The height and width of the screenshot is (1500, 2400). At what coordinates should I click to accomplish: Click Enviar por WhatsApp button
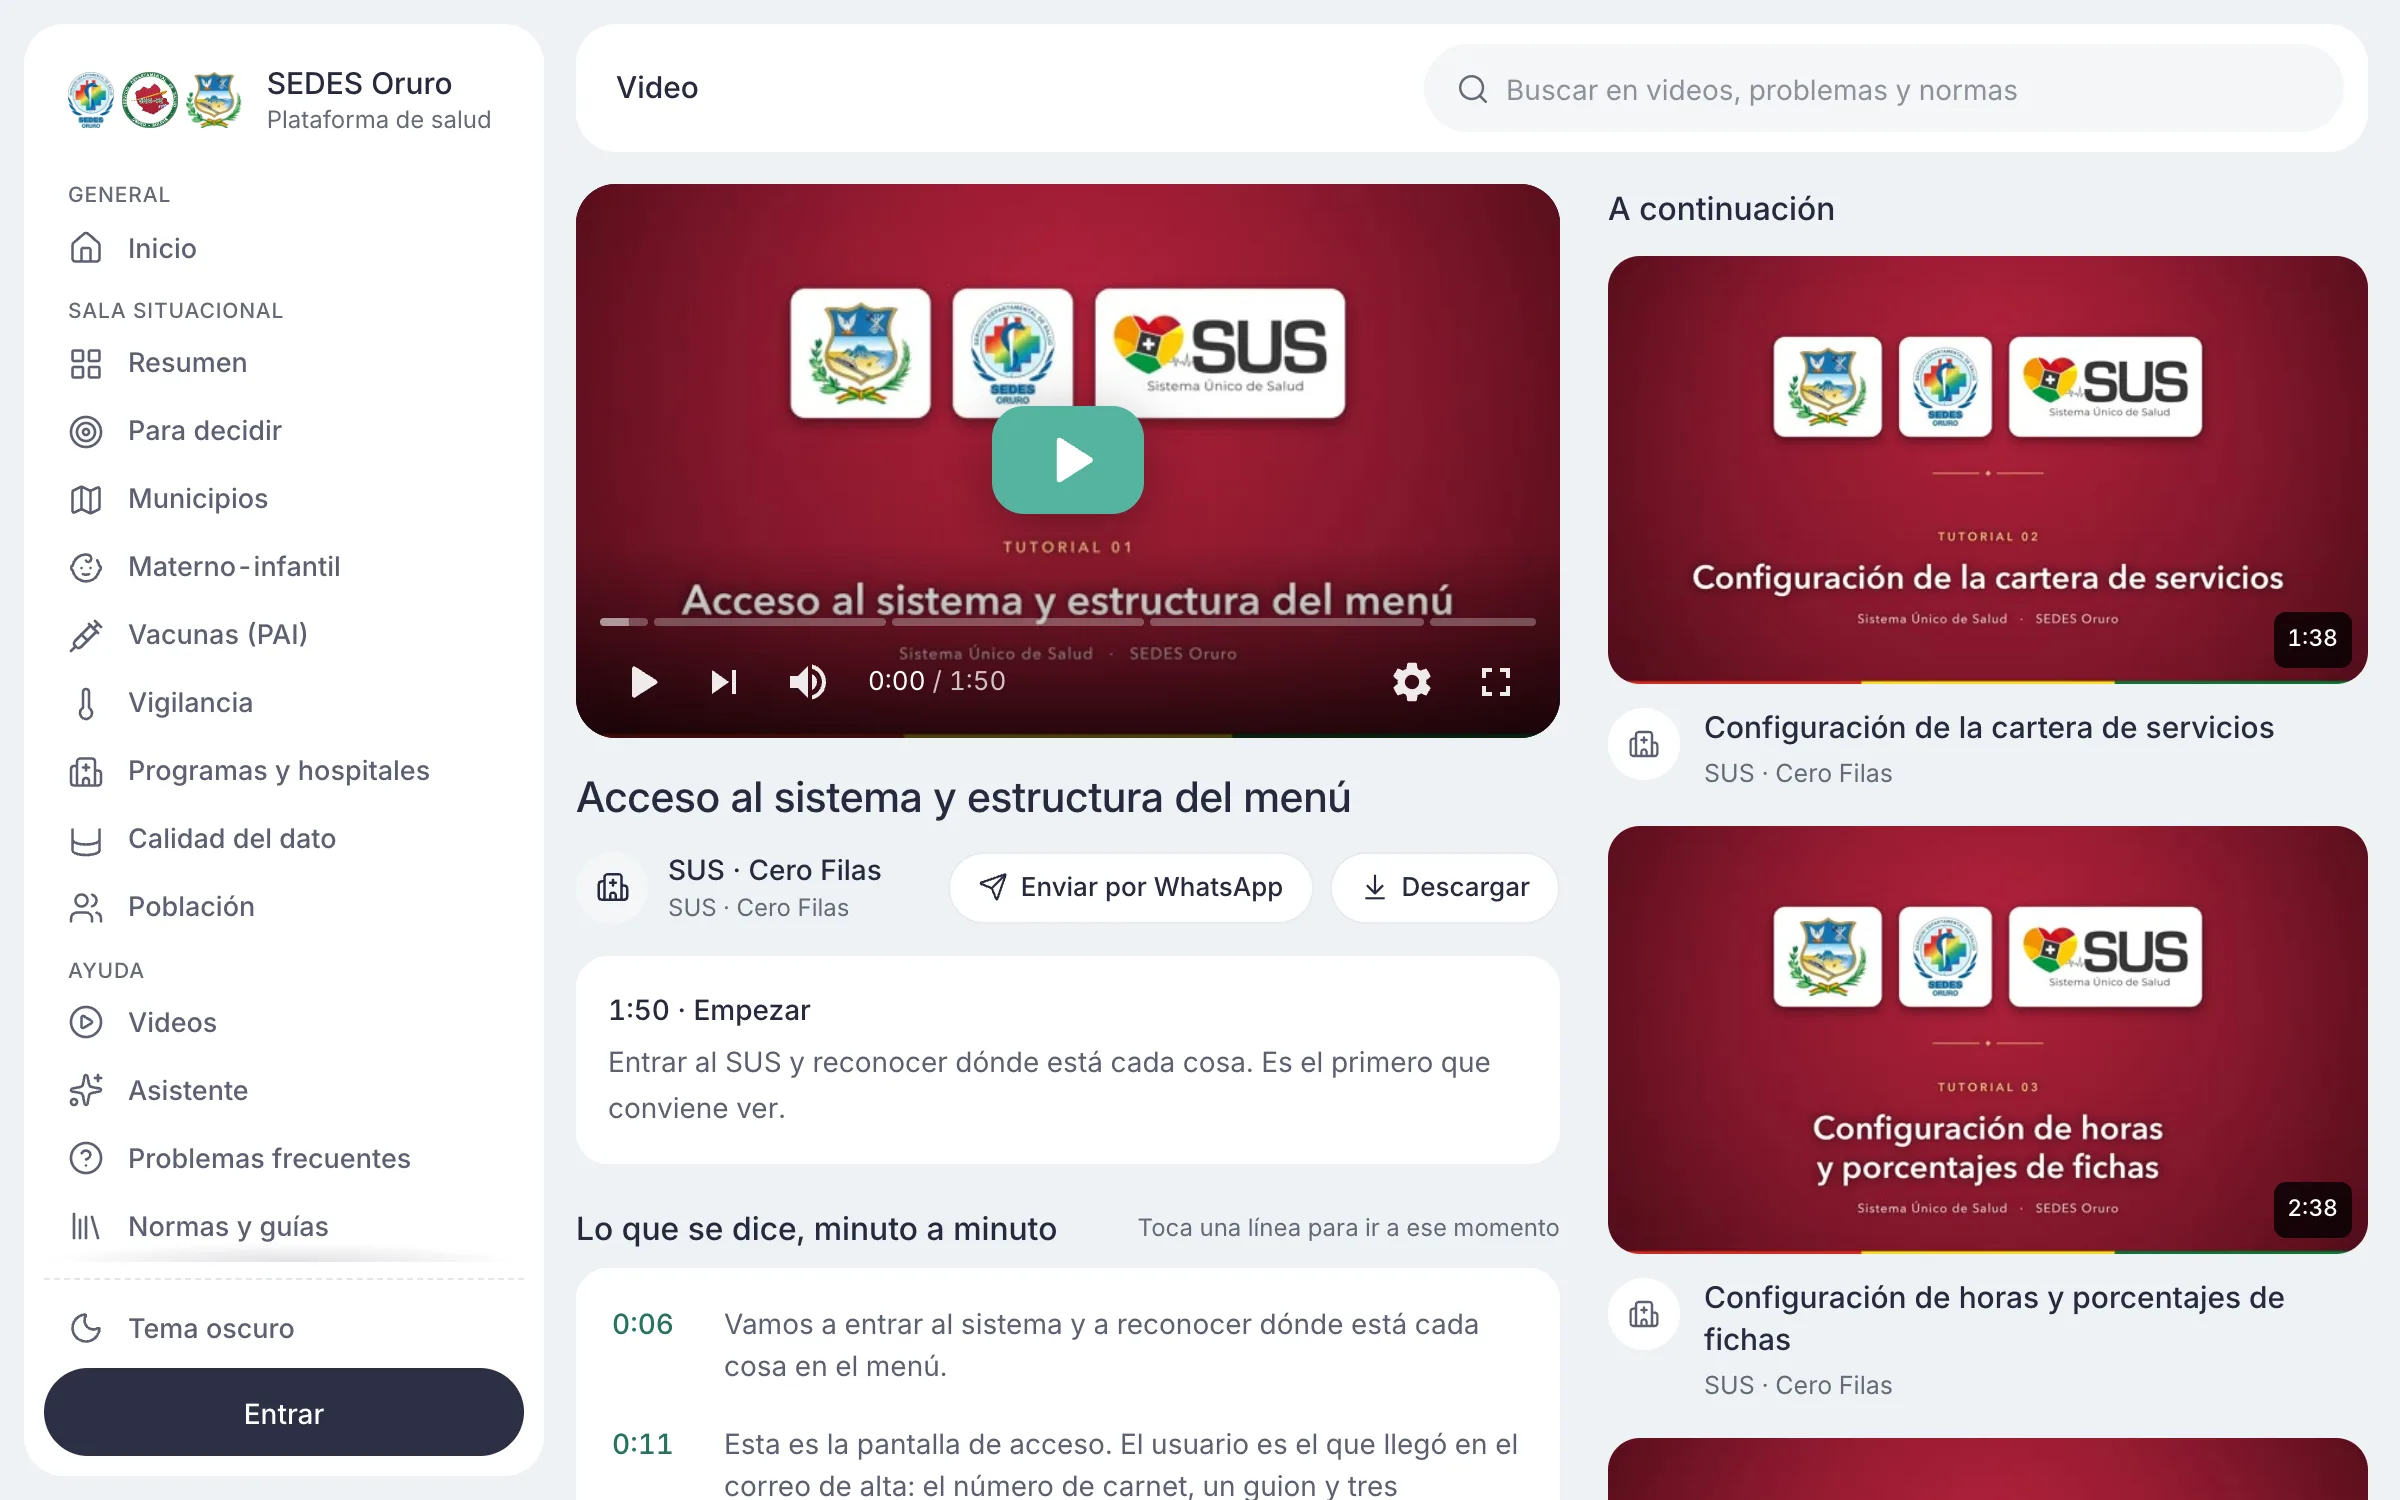click(1131, 887)
